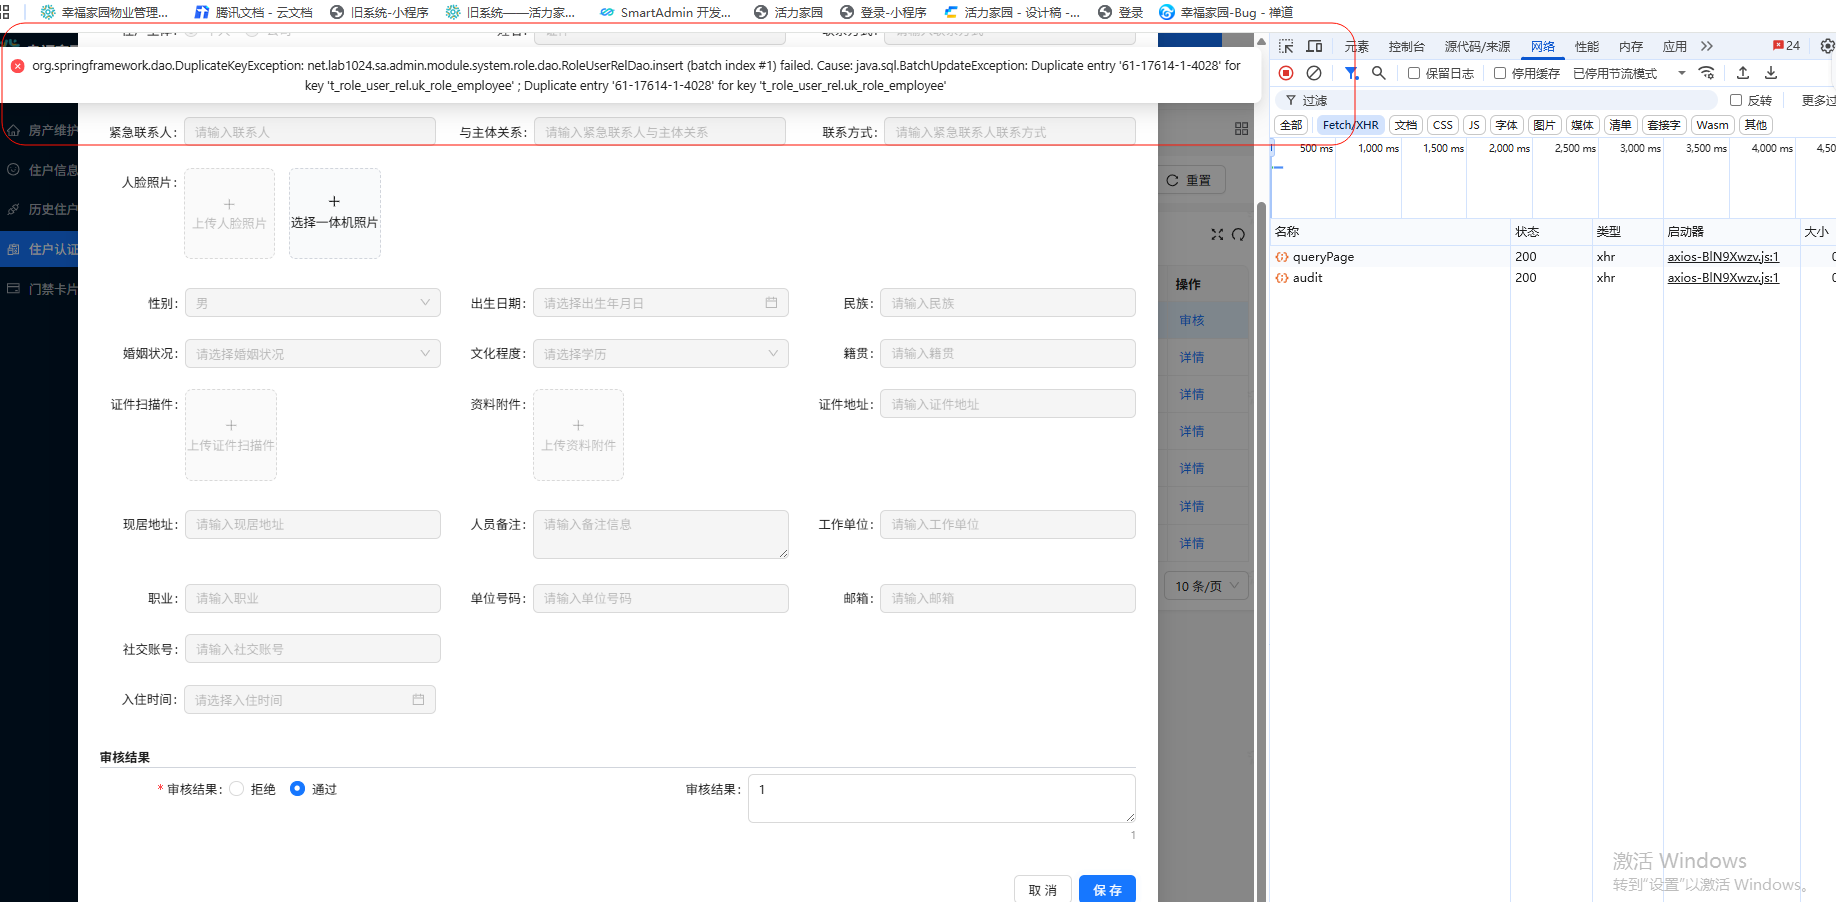
Task: Select the 拒绝 radio button
Action: pos(237,789)
